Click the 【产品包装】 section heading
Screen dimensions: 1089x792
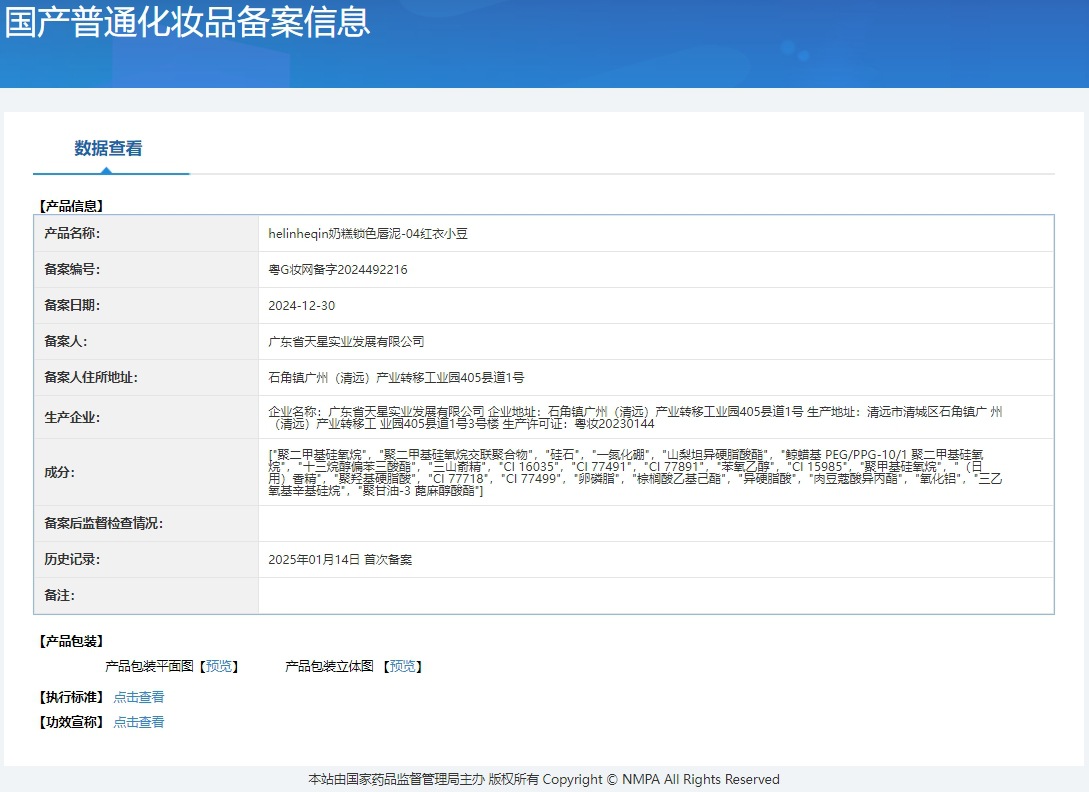[71, 641]
